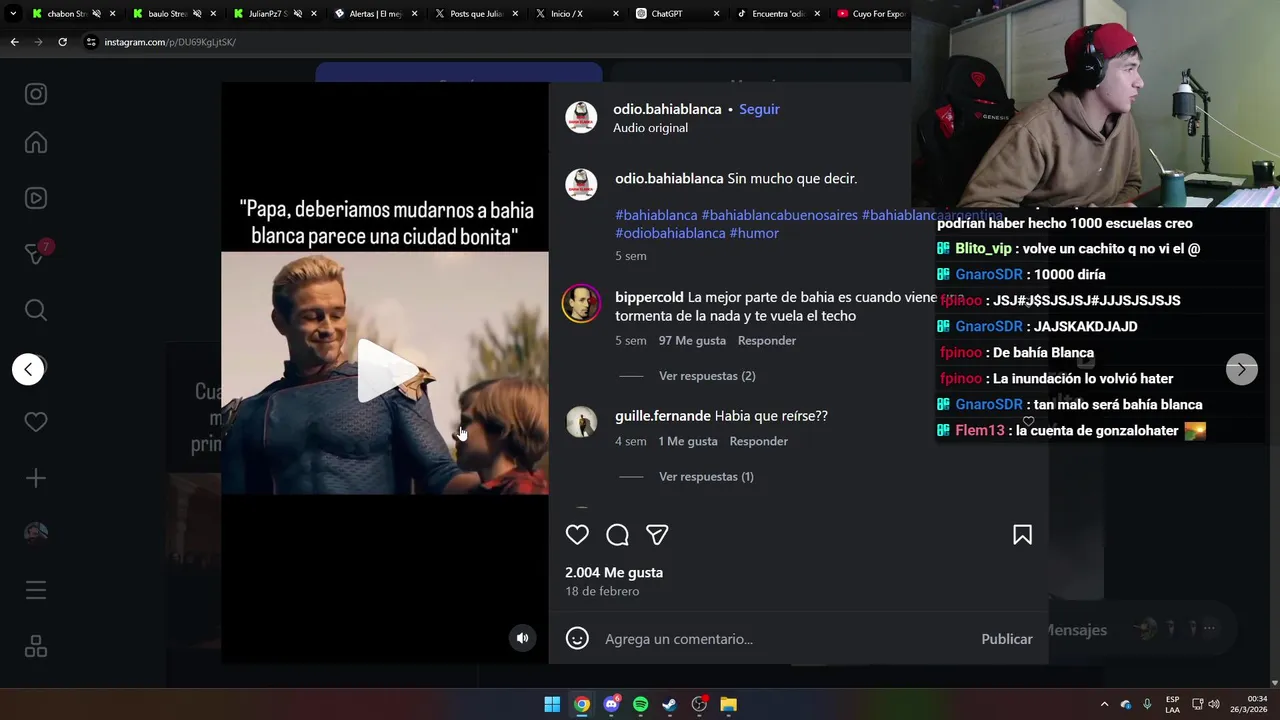This screenshot has width=1280, height=720.
Task: Share post with paper-plane icon
Action: pyautogui.click(x=657, y=535)
